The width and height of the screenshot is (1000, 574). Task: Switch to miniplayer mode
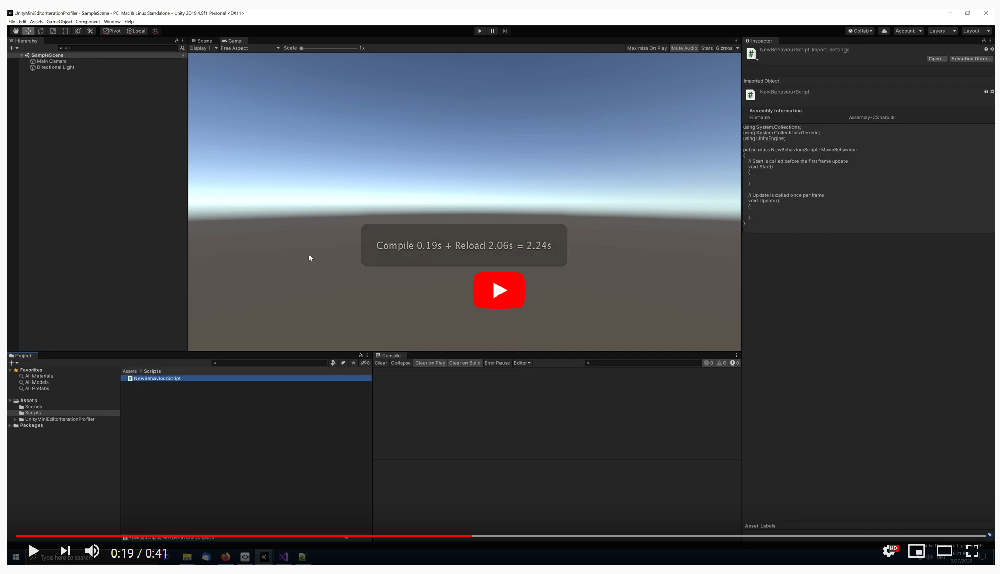point(916,551)
